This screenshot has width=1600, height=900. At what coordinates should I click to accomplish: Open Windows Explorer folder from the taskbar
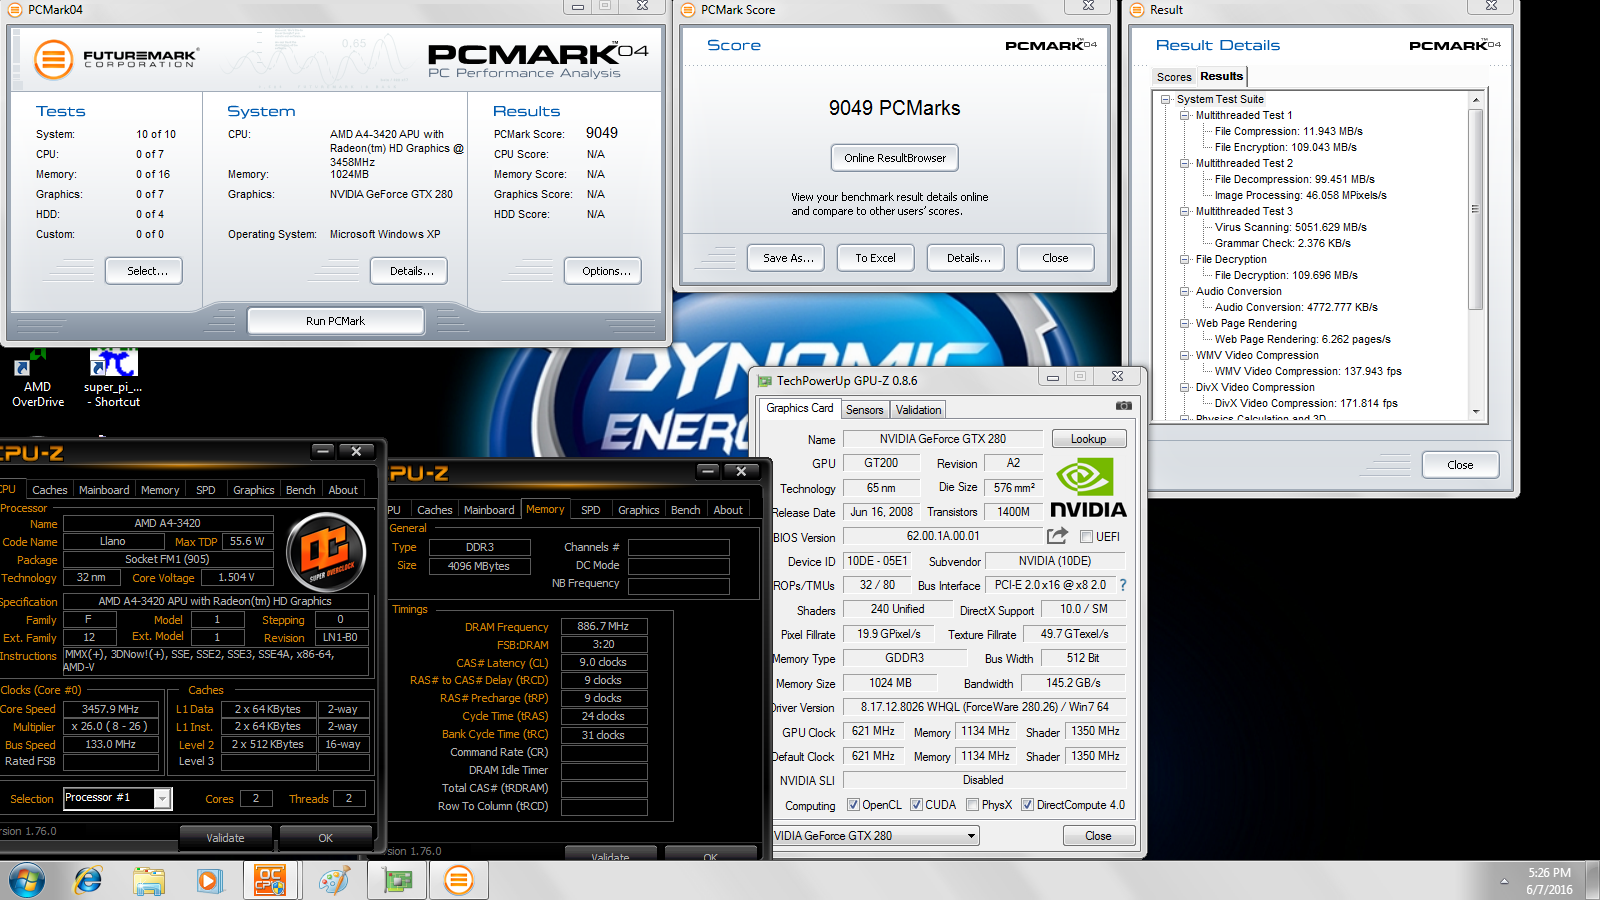148,881
